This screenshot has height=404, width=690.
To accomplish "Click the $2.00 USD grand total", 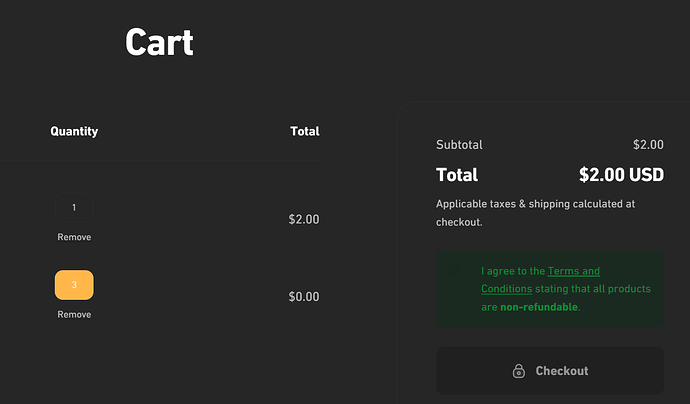I will click(621, 175).
